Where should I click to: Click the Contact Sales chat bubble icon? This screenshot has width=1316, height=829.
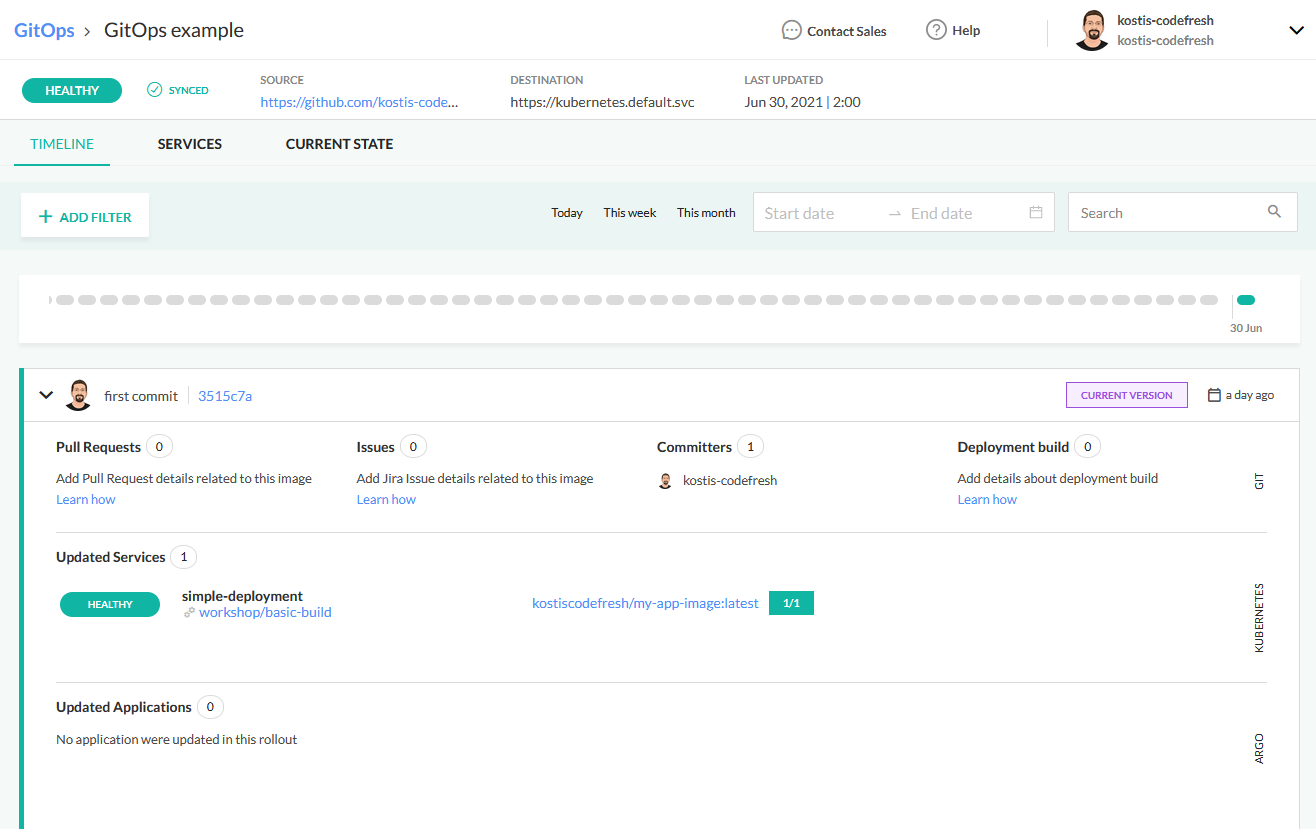(x=792, y=30)
